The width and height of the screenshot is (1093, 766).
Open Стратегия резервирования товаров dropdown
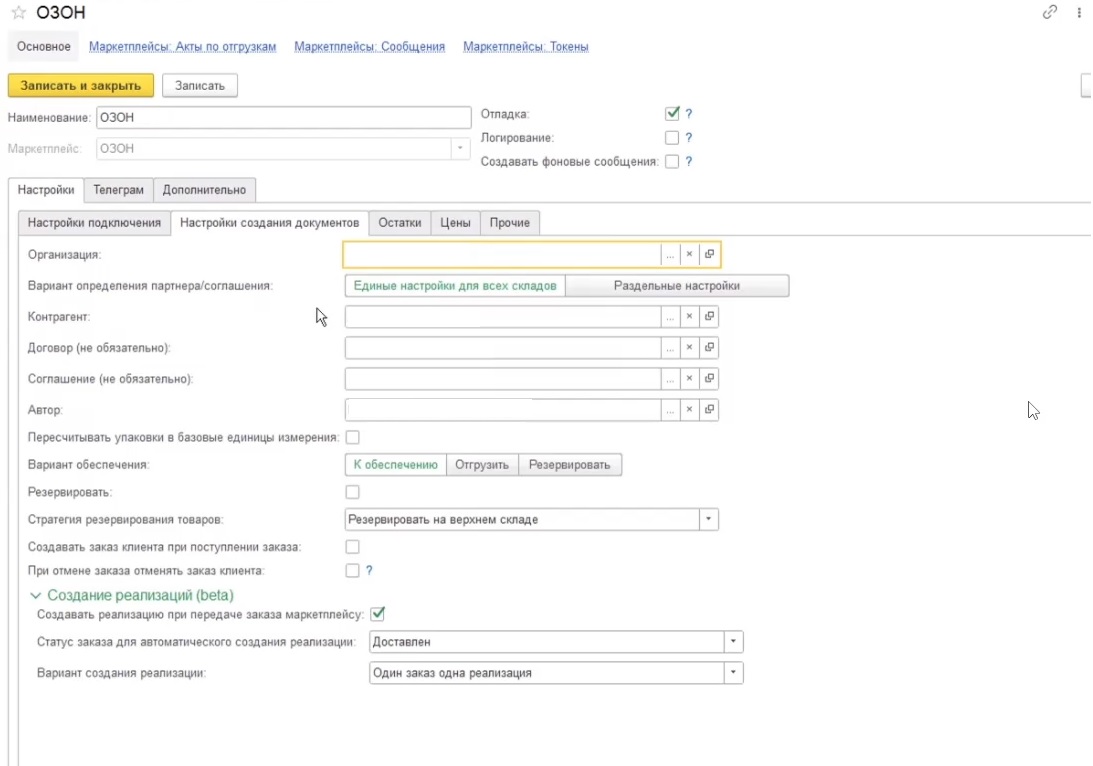click(708, 519)
